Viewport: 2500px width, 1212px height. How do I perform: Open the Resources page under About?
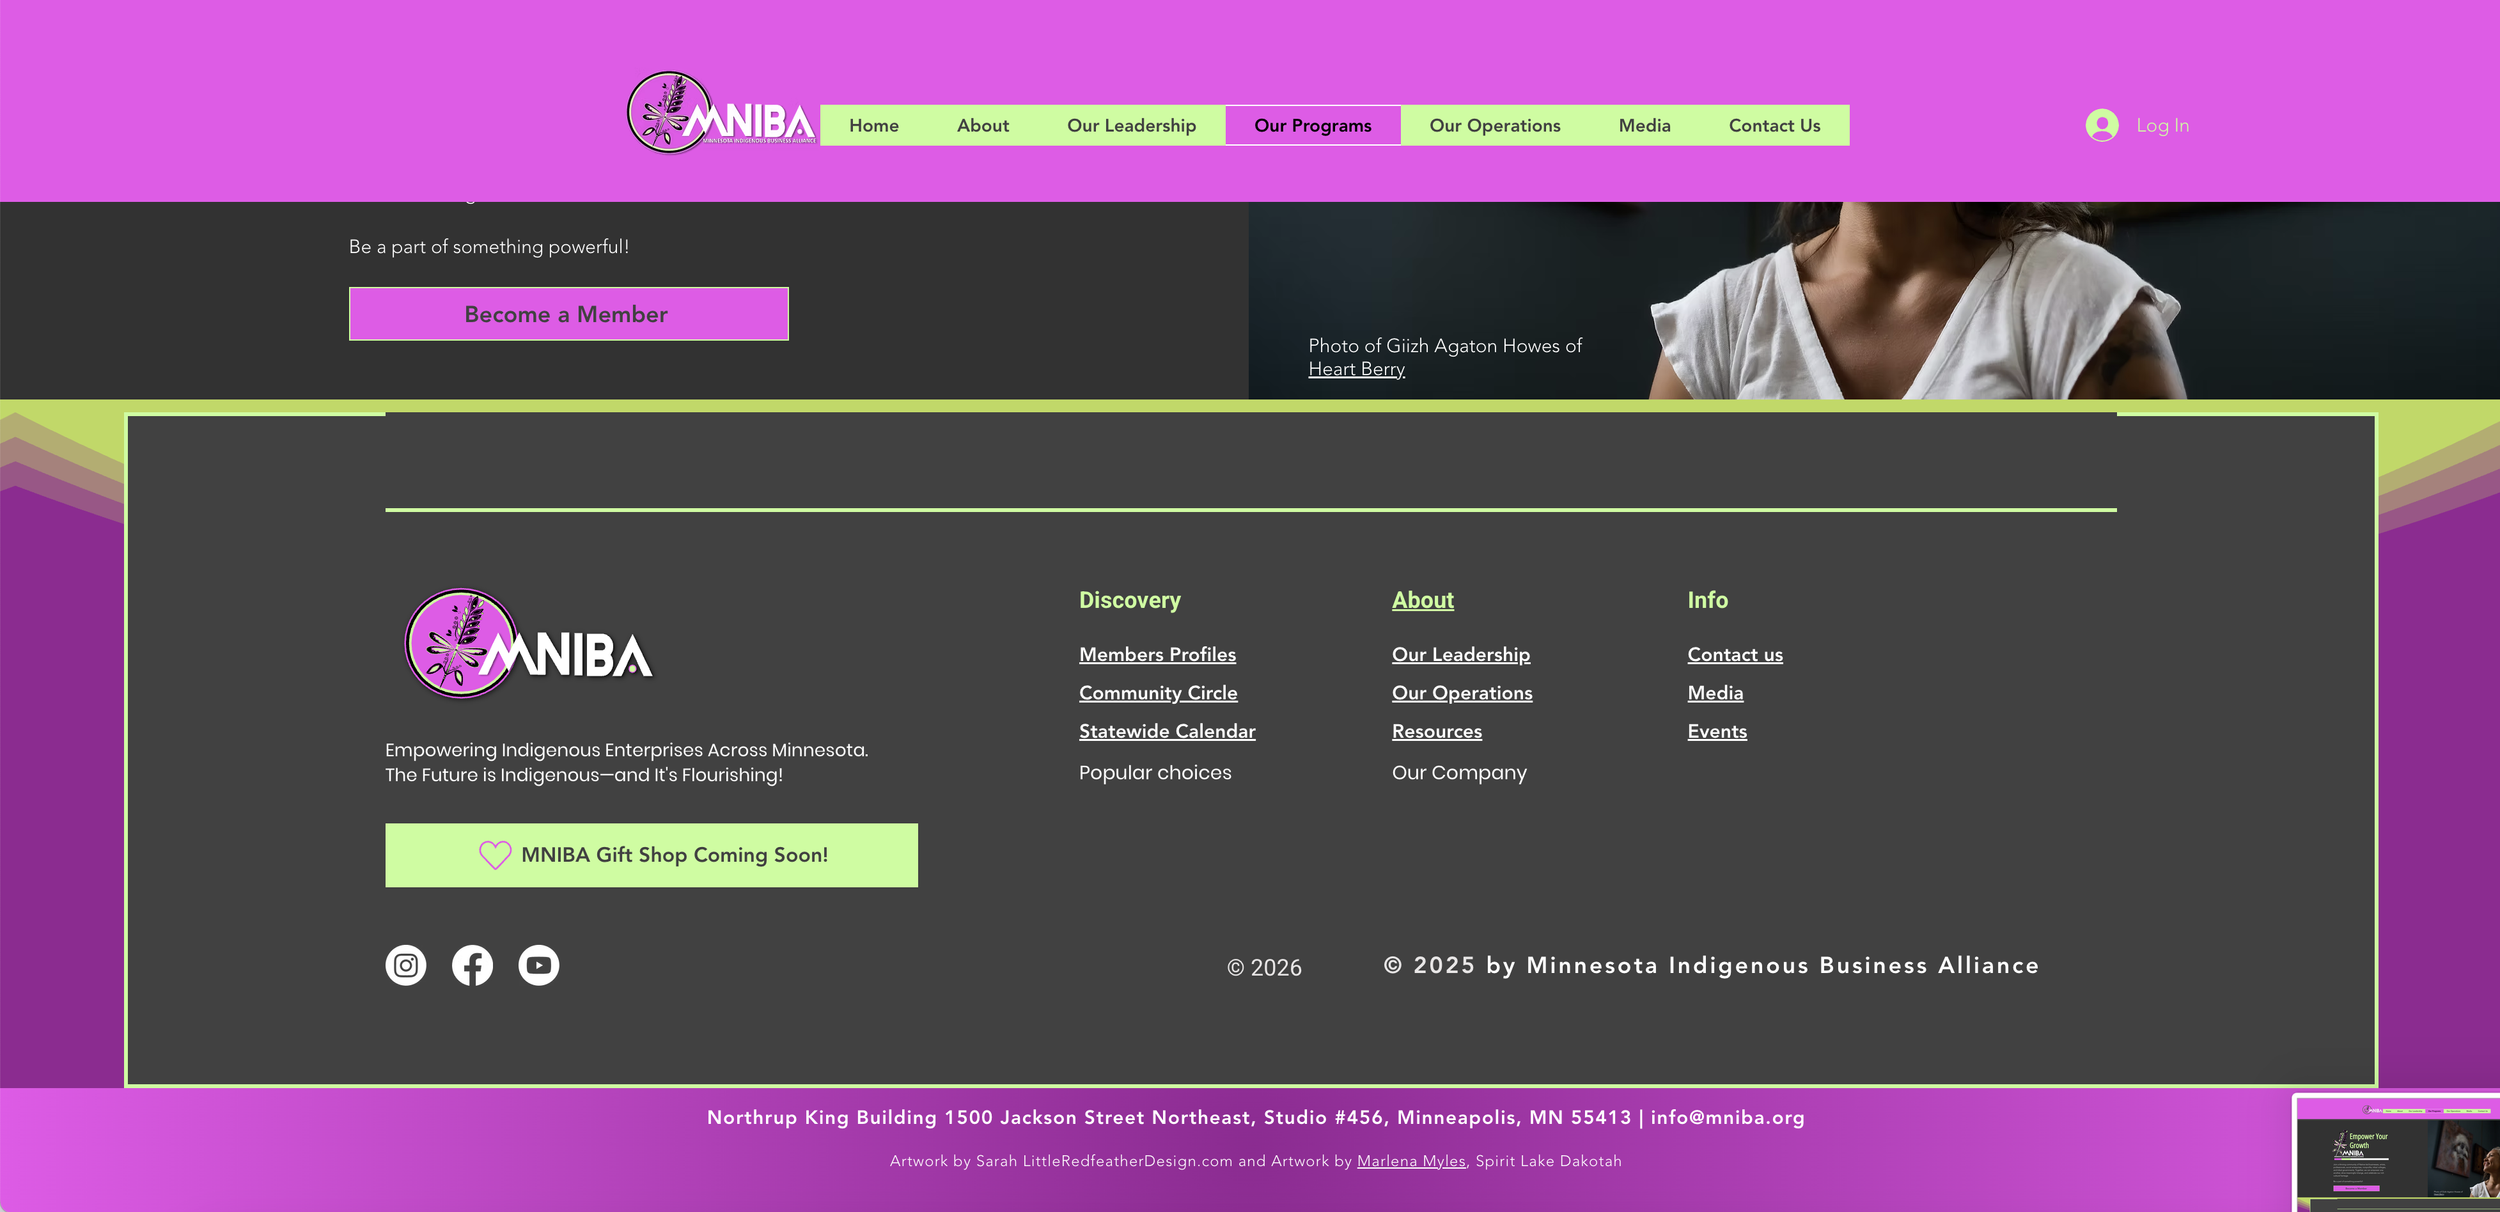pos(1437,731)
